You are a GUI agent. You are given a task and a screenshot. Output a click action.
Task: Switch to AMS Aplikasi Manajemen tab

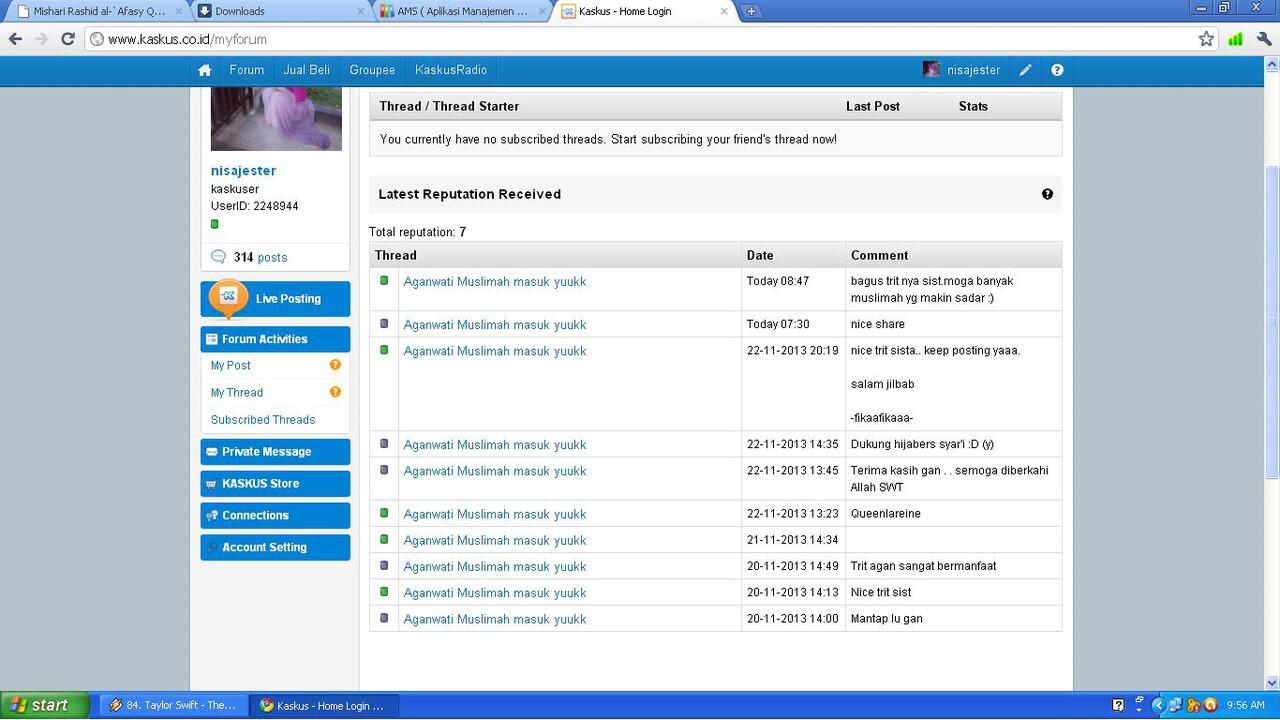(x=460, y=12)
